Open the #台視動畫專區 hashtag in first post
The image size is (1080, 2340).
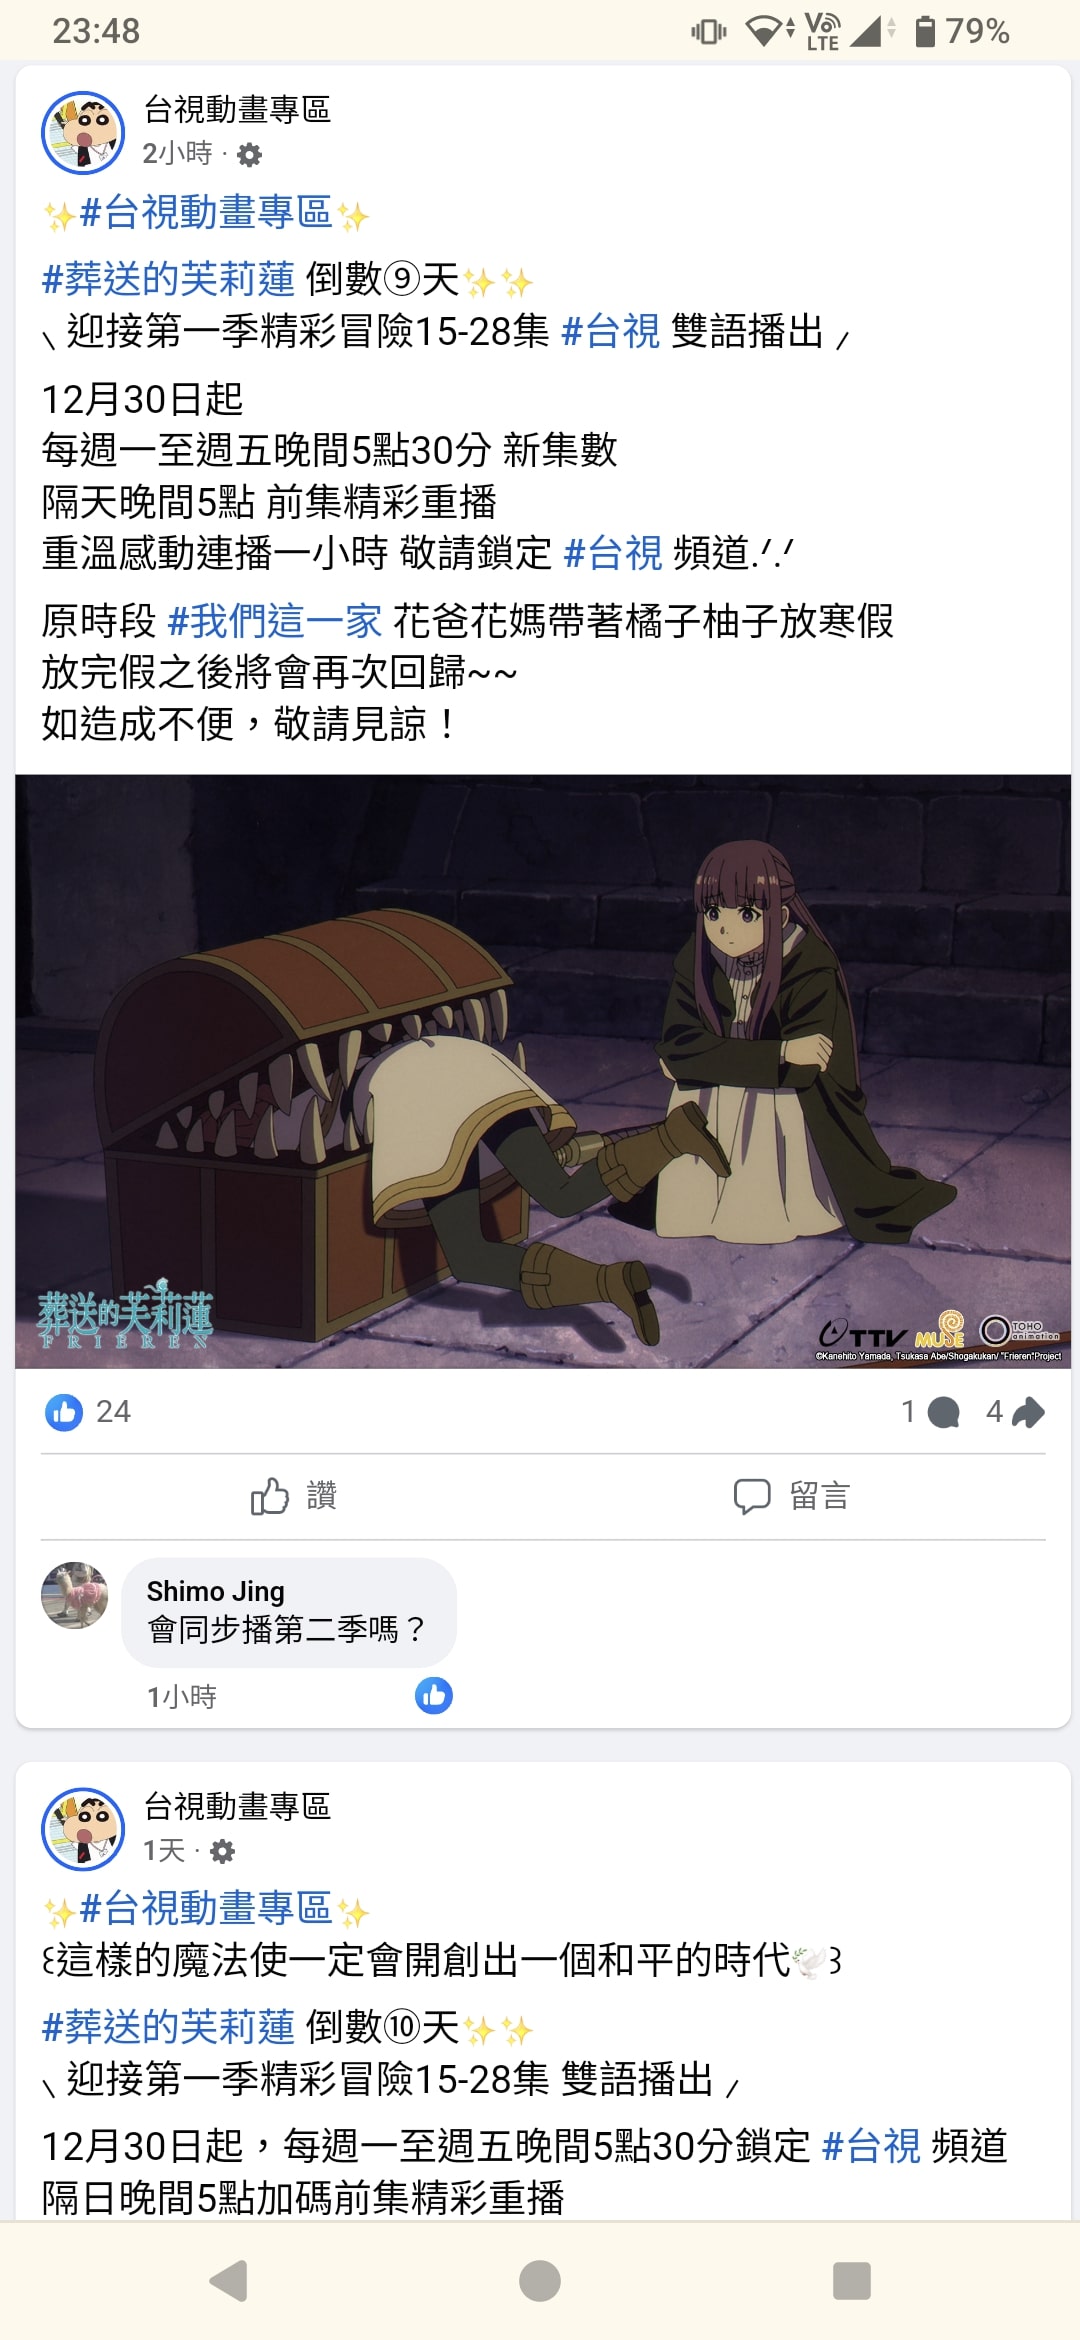[x=205, y=212]
